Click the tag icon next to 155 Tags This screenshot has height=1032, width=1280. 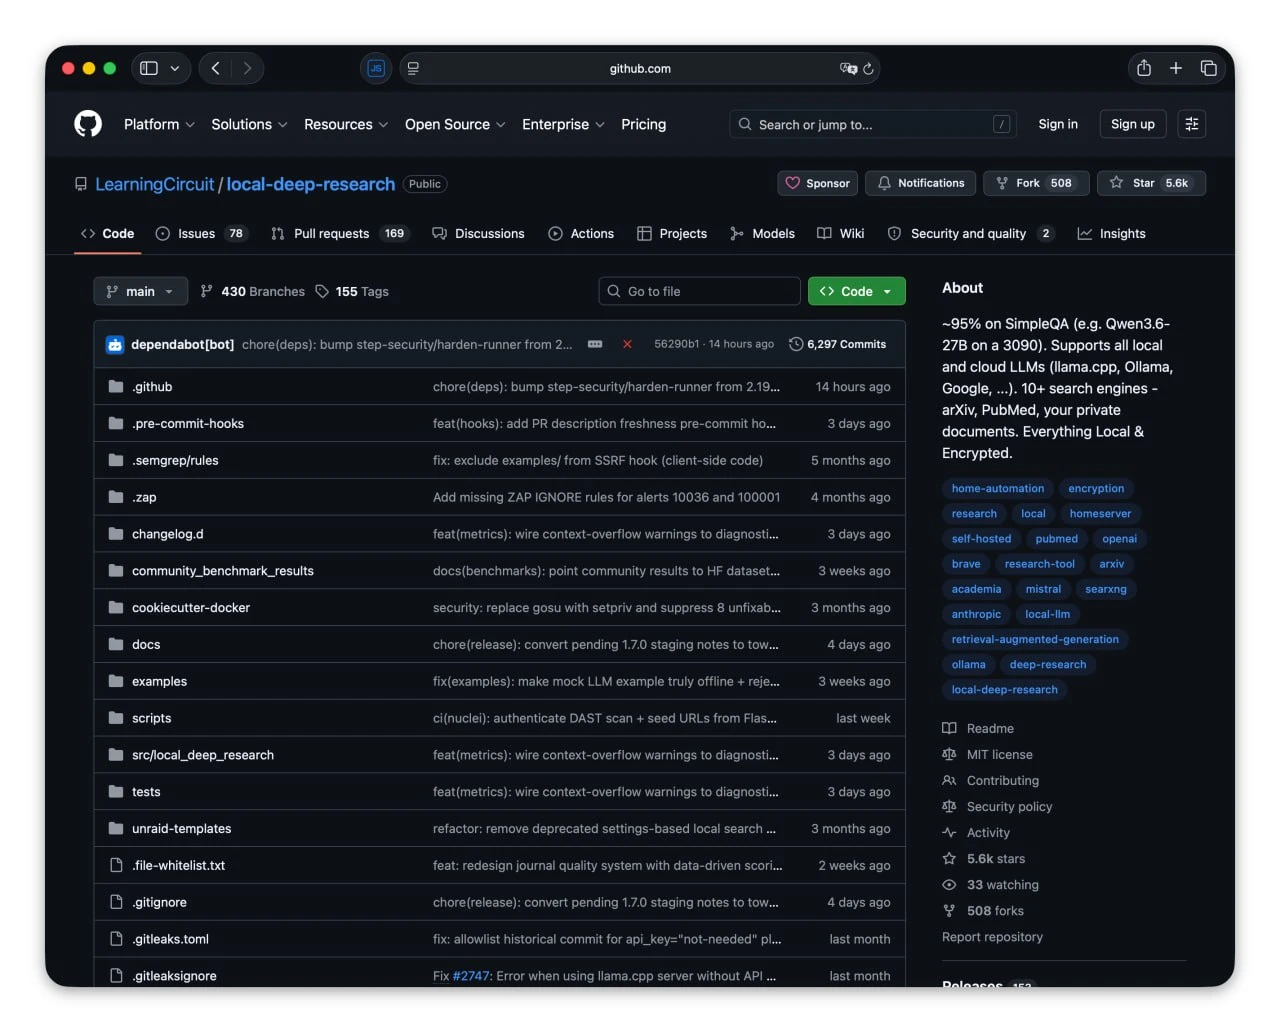click(322, 291)
